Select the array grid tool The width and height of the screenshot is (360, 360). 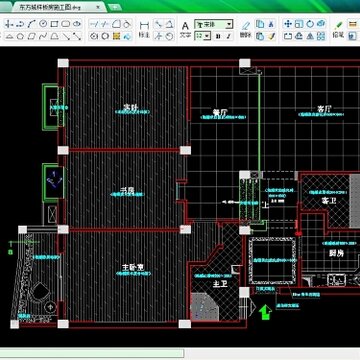[x=321, y=36]
